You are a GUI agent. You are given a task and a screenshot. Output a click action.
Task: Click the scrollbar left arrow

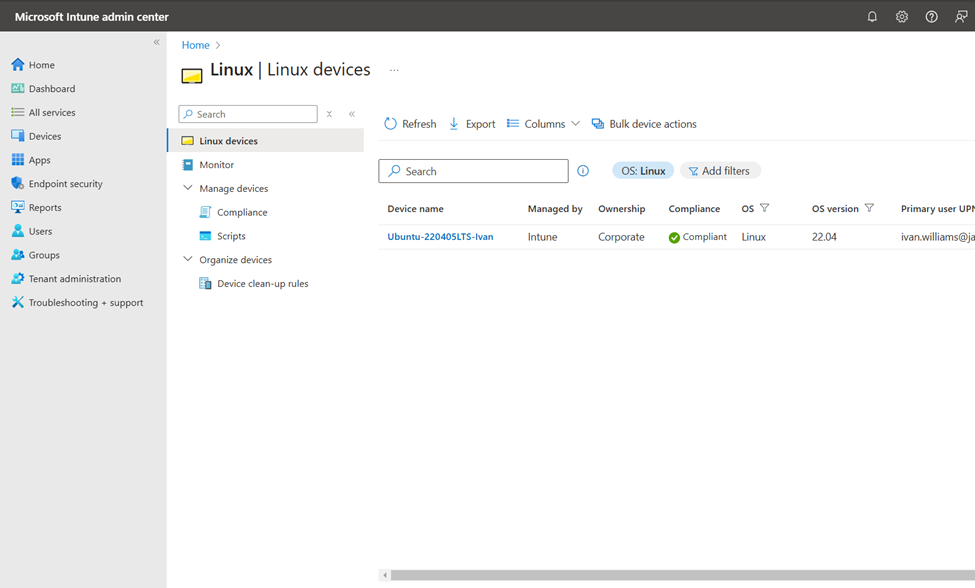[385, 575]
